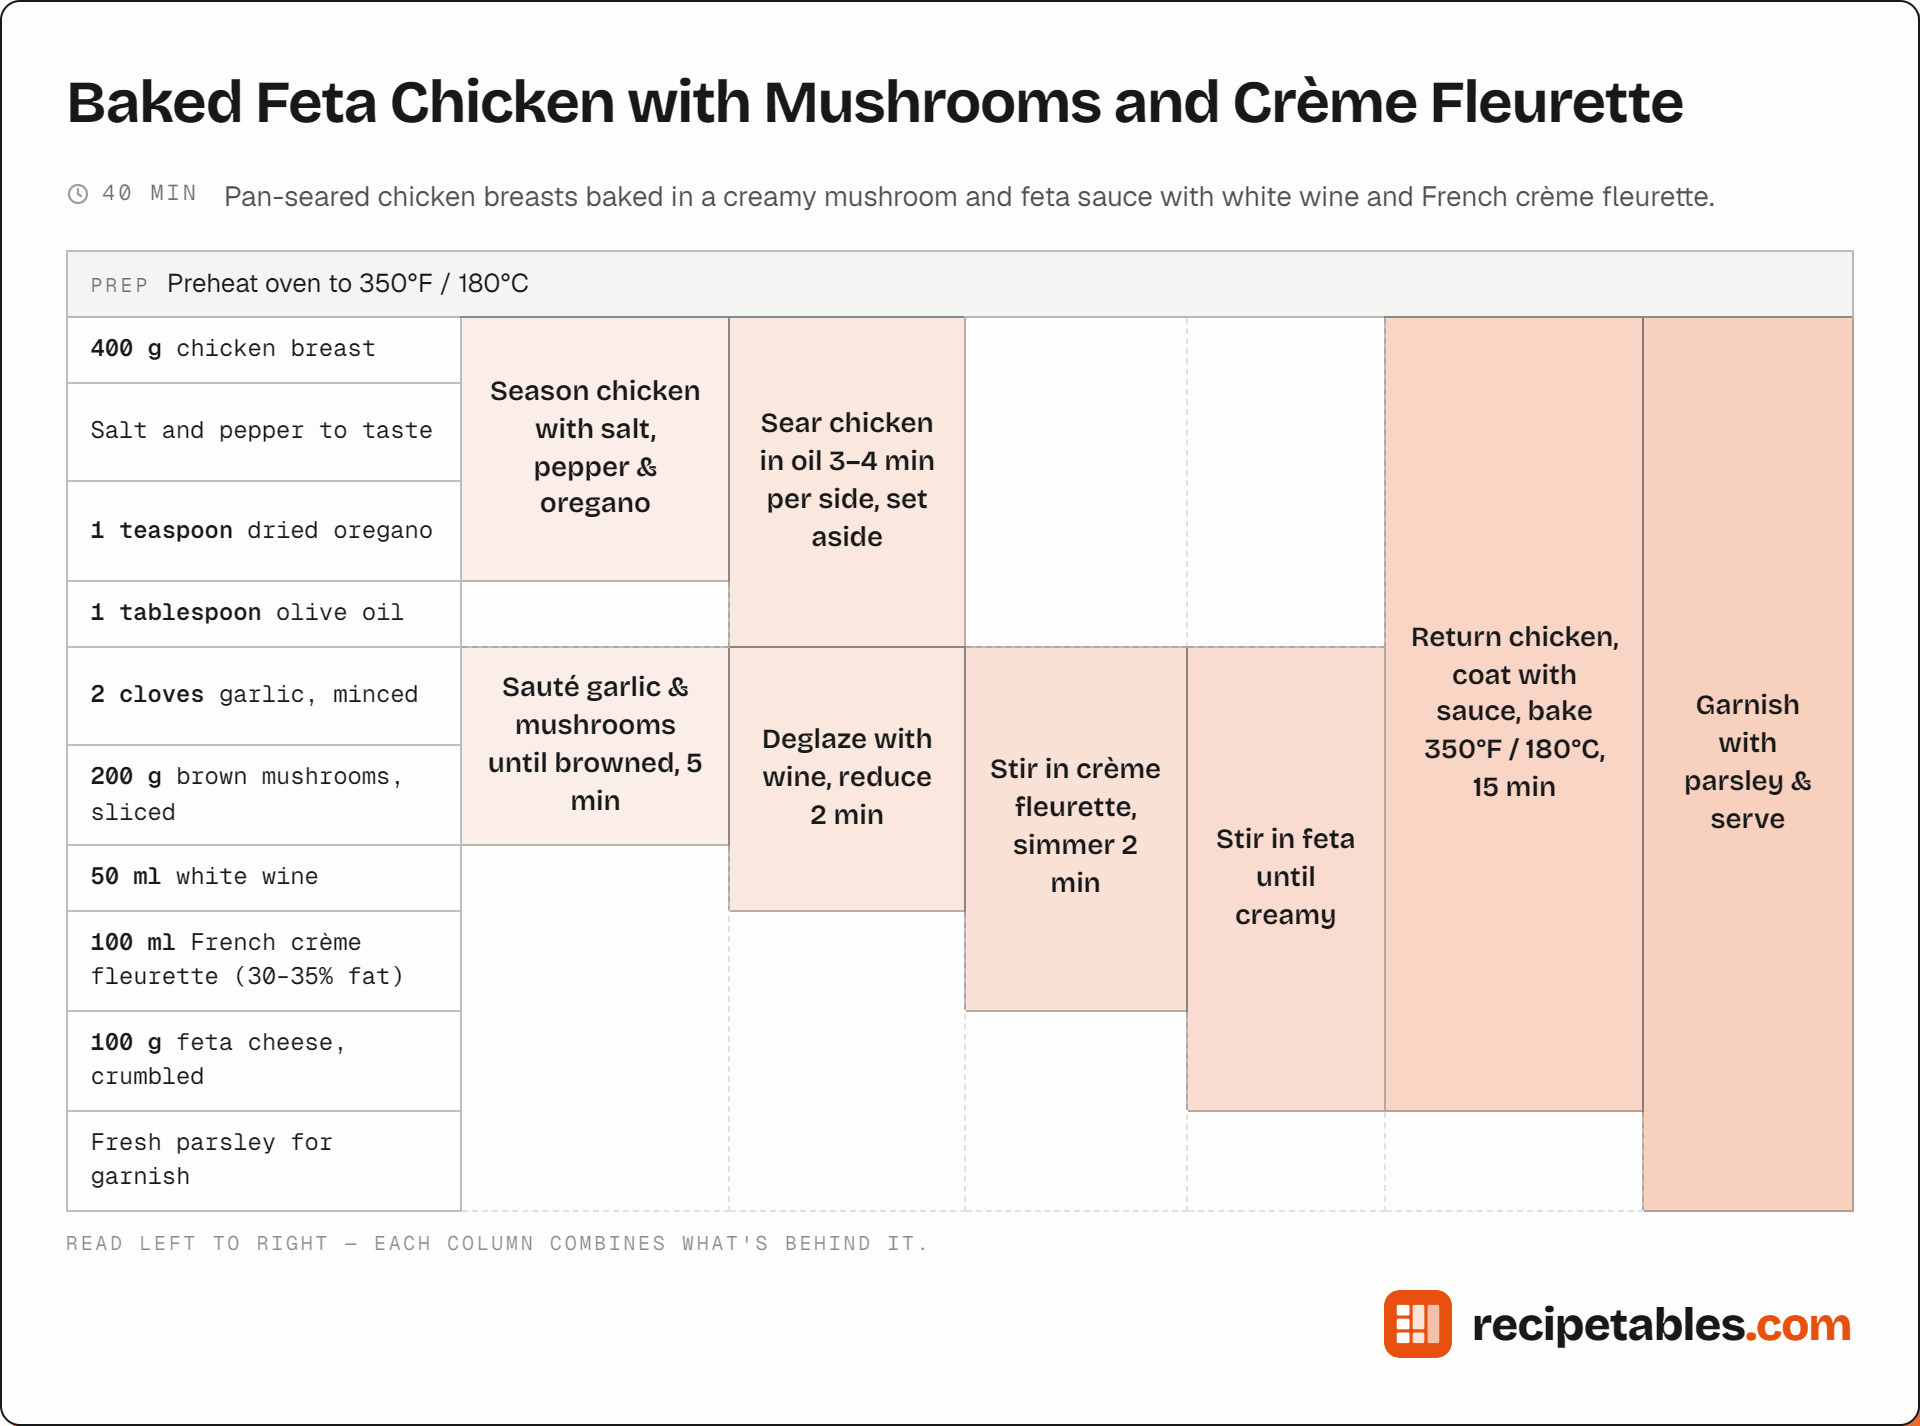
Task: Select the Sear chicken in oil step
Action: click(847, 481)
